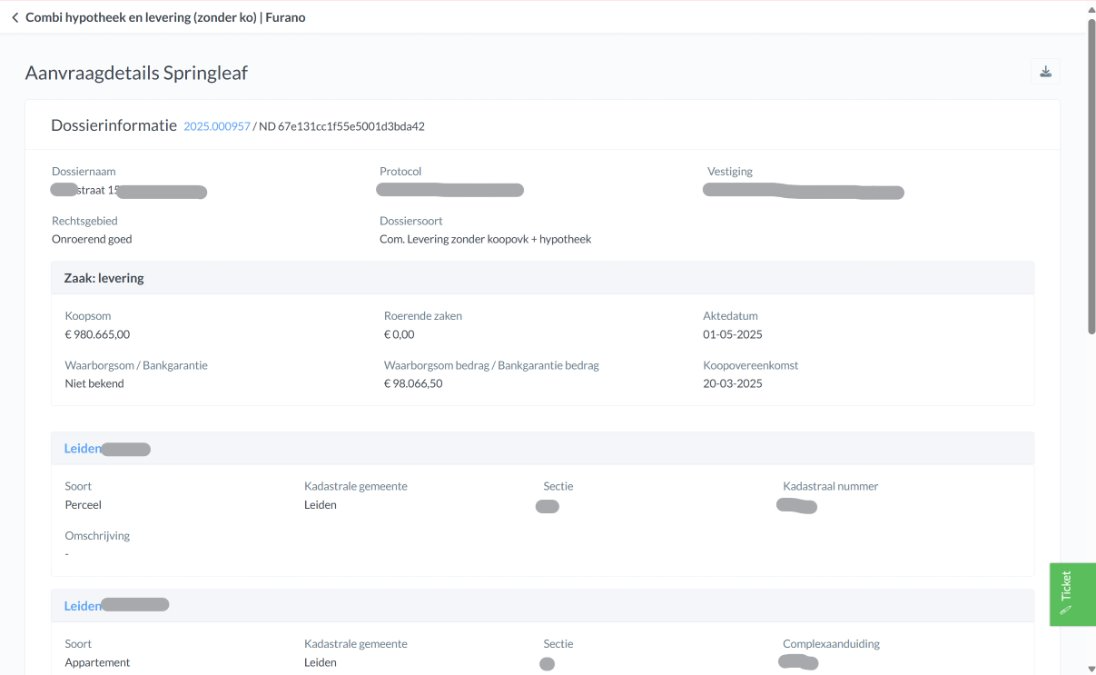
Task: Open the Leiden link above the Appartement details
Action: 83,606
